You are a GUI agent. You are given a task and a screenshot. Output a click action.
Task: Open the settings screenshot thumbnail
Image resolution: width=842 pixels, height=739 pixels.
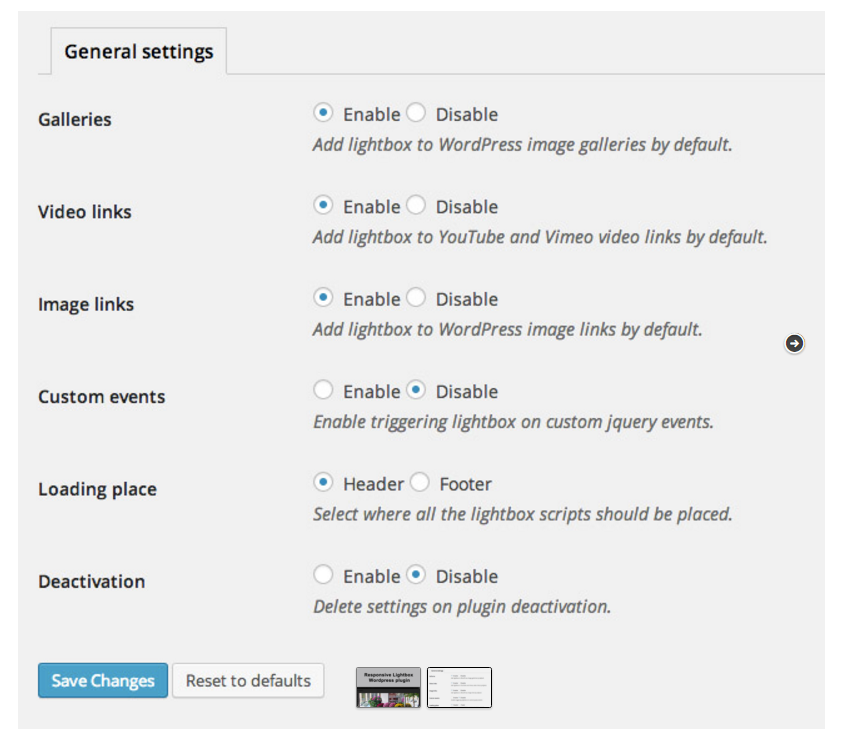coord(459,687)
